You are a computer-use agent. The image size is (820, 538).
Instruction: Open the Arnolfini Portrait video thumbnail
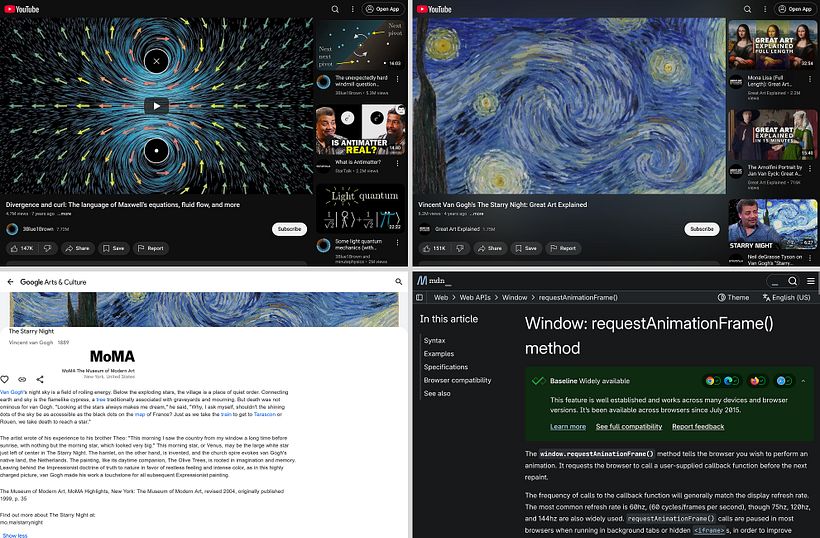pos(772,134)
